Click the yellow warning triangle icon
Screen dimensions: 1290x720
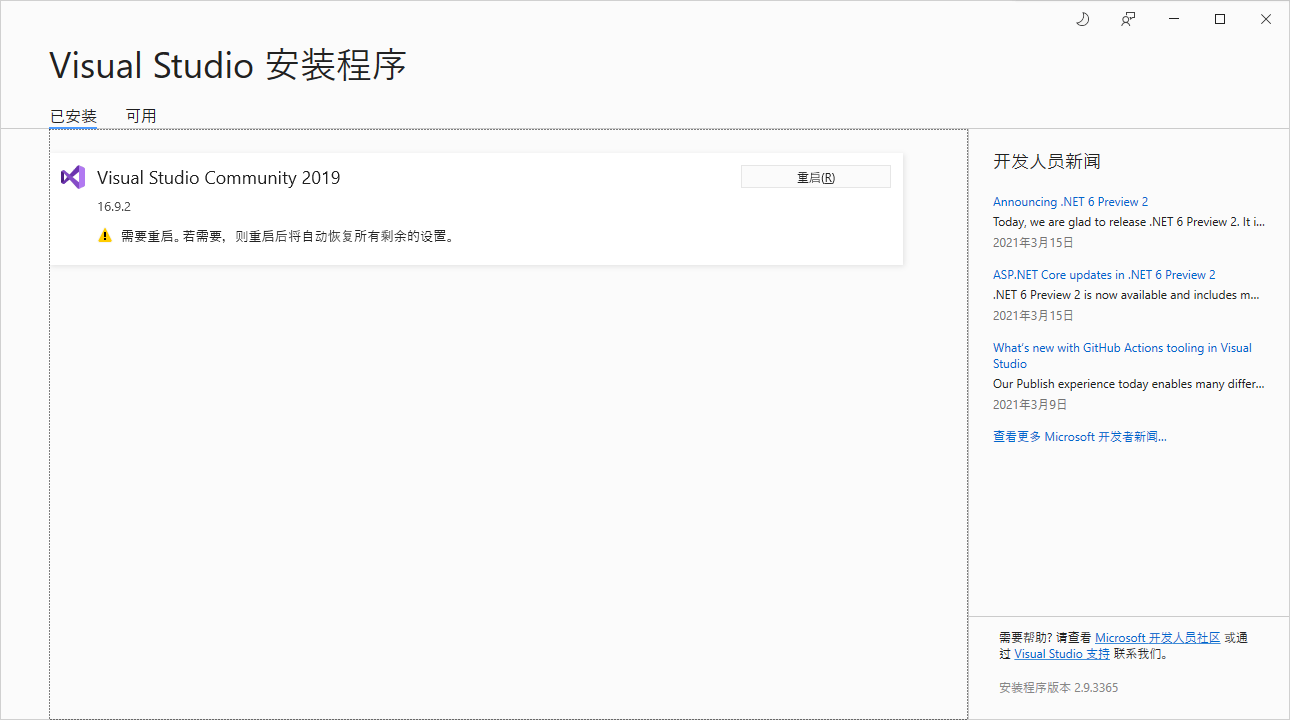105,236
